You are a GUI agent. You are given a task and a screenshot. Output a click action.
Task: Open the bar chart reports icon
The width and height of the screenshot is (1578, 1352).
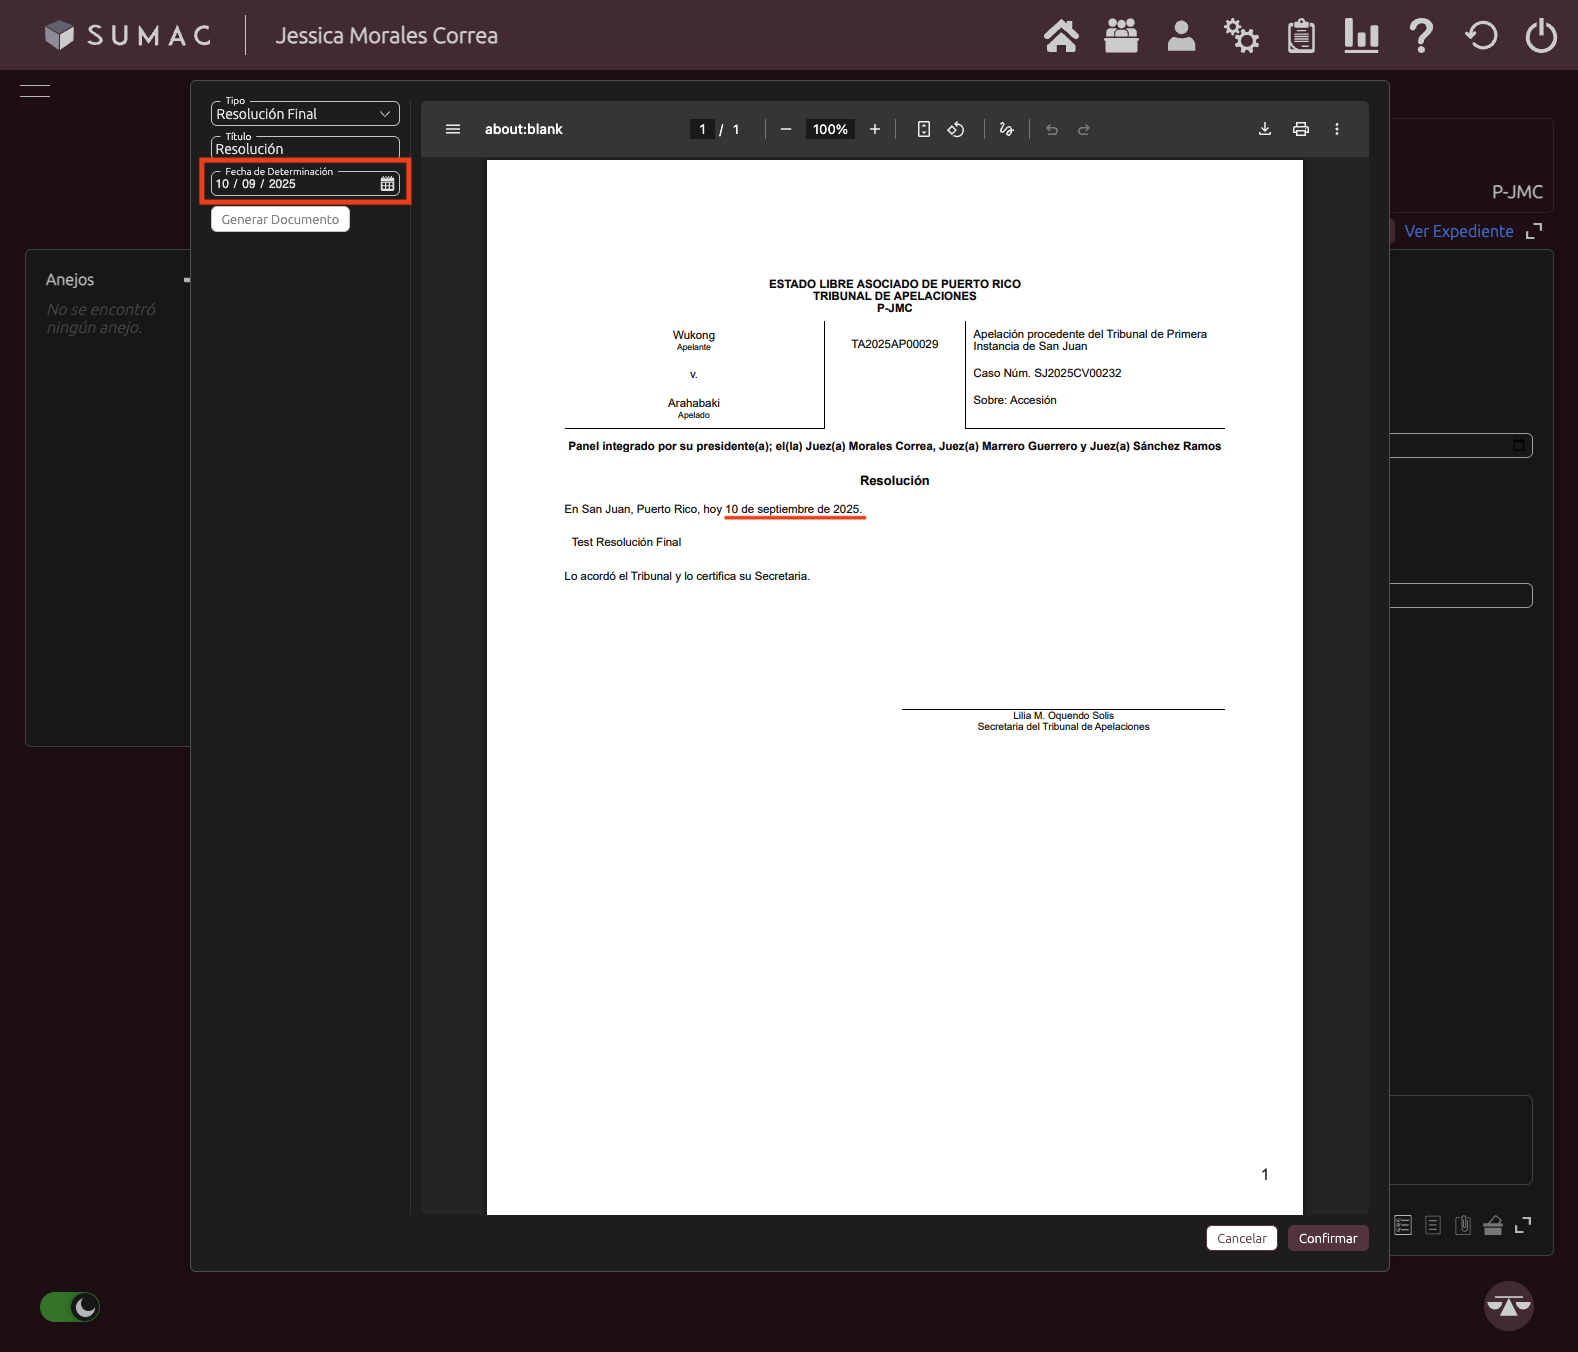coord(1361,36)
